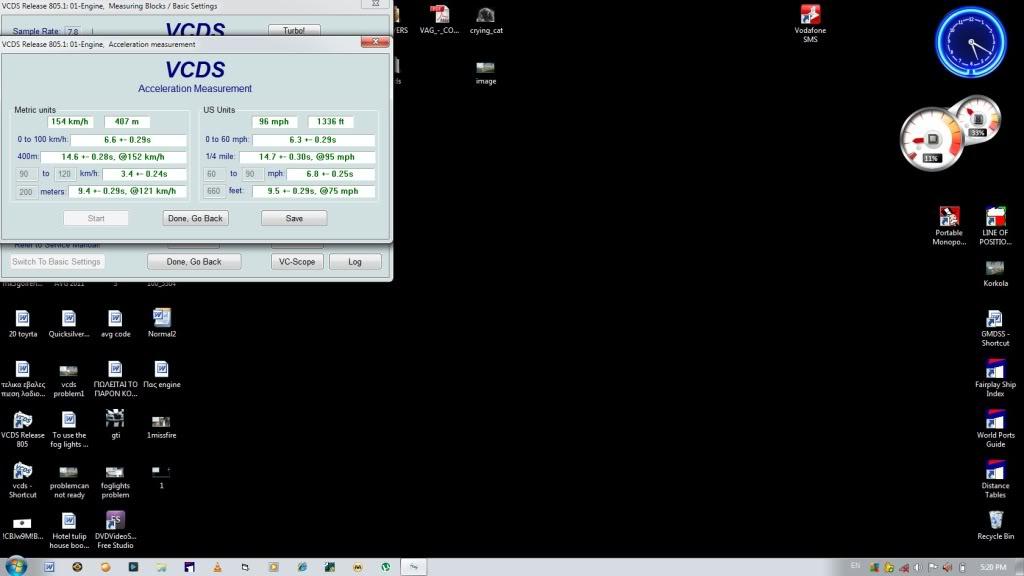Open the Fairplay Ship Index icon
The image size is (1024, 576).
point(995,379)
